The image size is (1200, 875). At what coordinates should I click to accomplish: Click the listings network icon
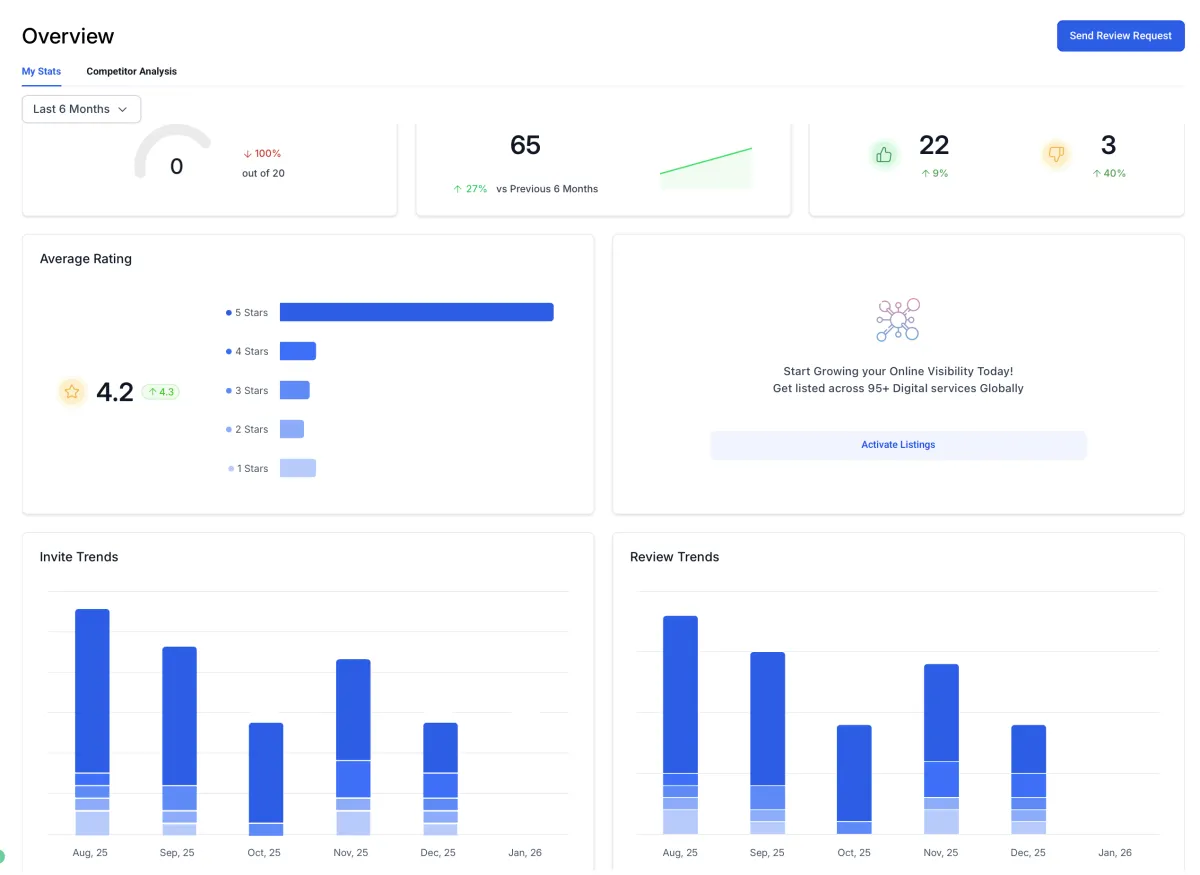(x=898, y=320)
